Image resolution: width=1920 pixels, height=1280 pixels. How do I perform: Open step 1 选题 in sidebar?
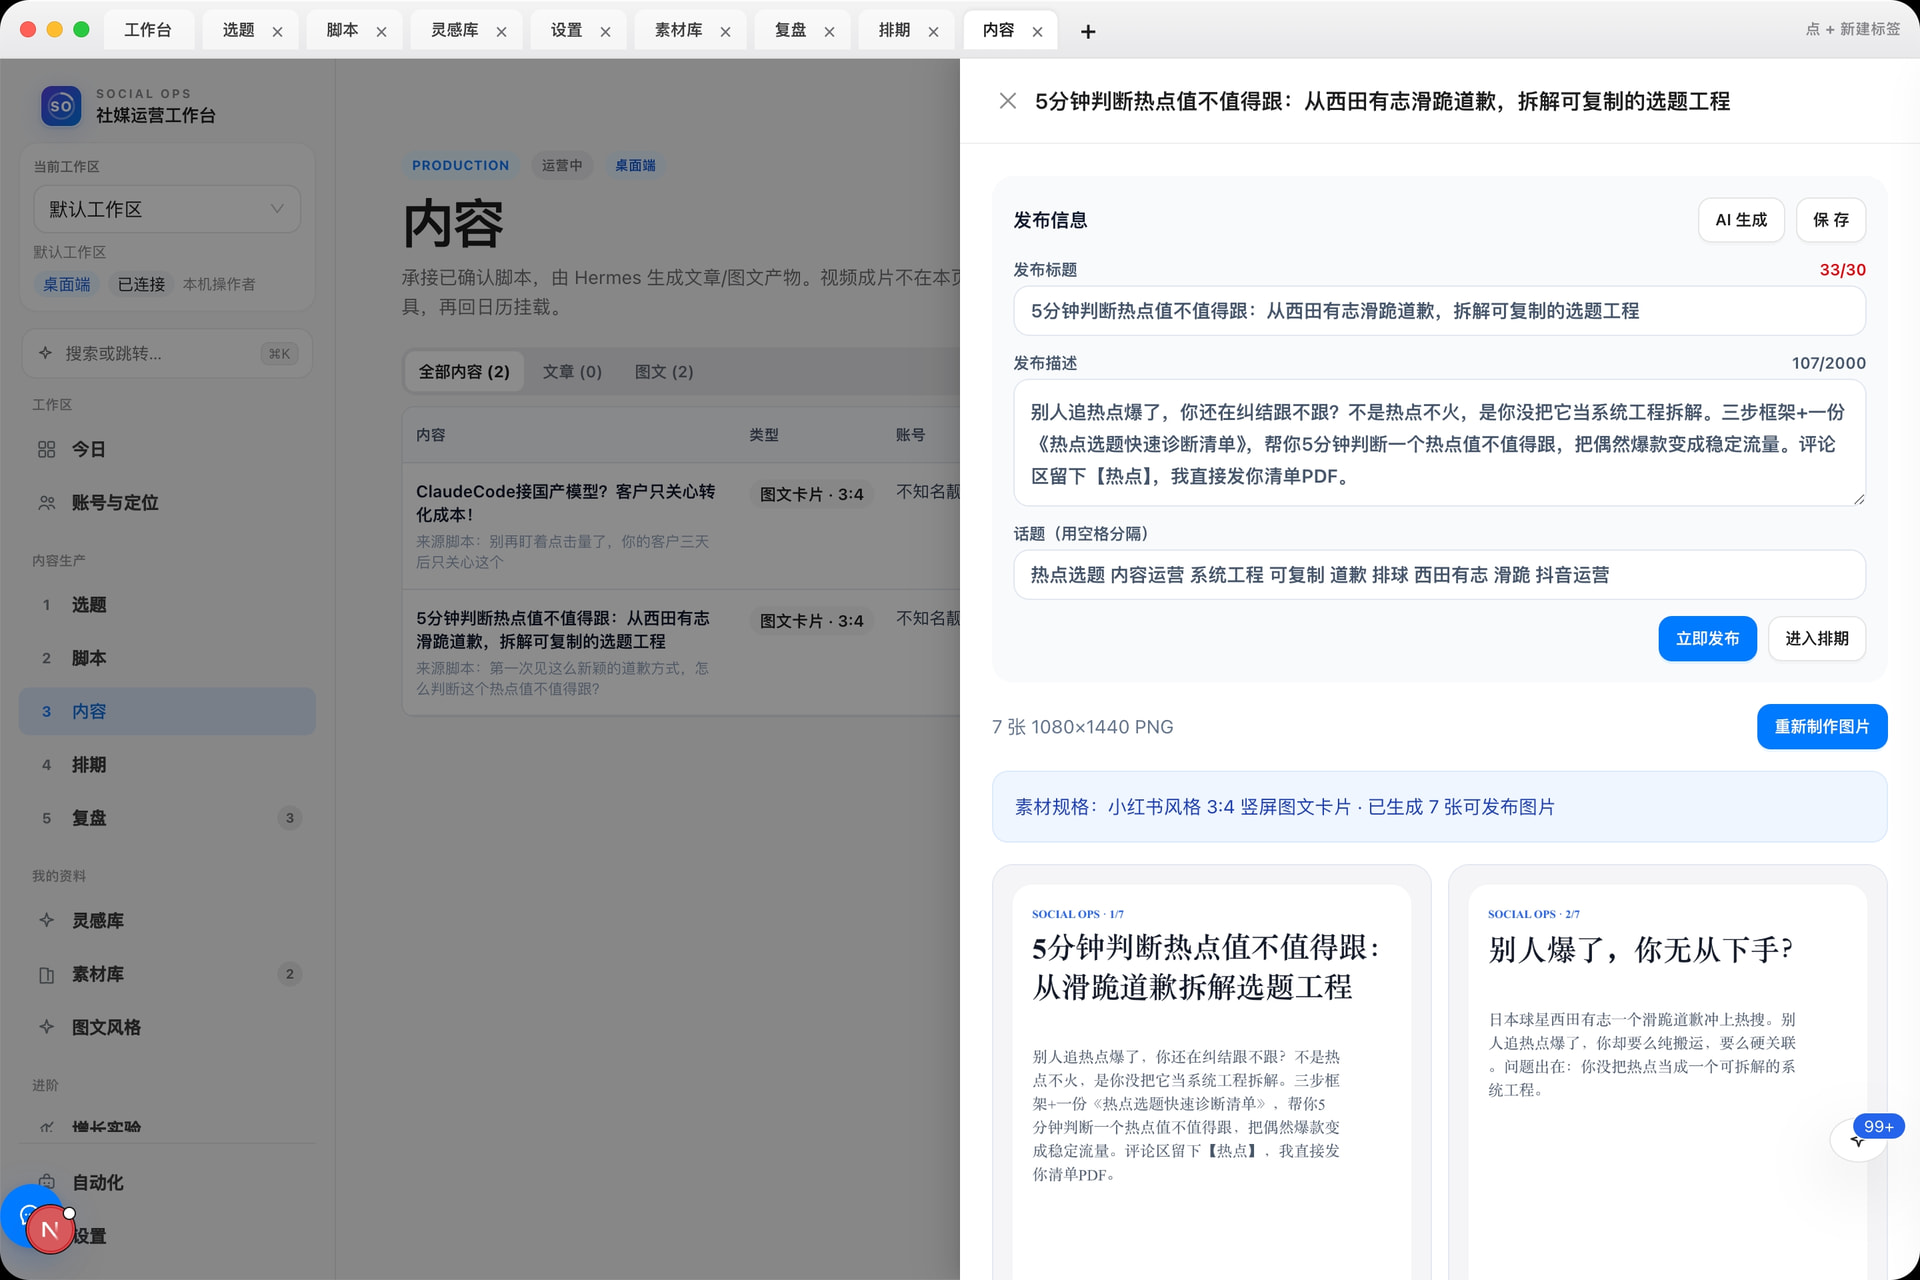(167, 605)
